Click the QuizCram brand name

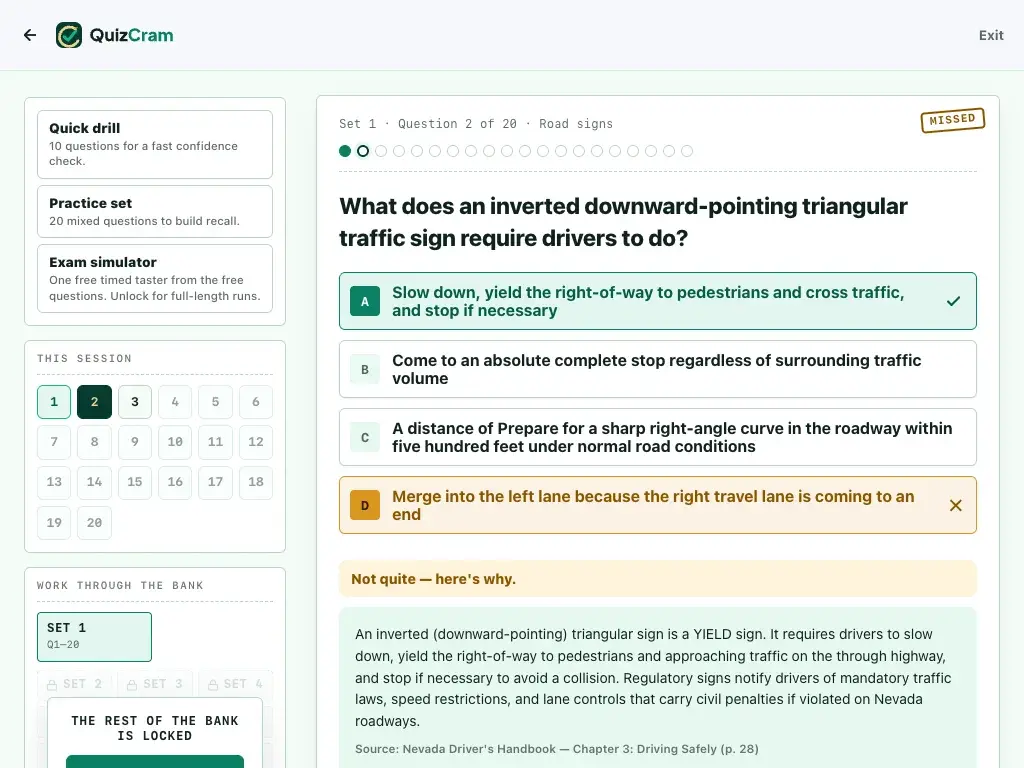tap(131, 35)
